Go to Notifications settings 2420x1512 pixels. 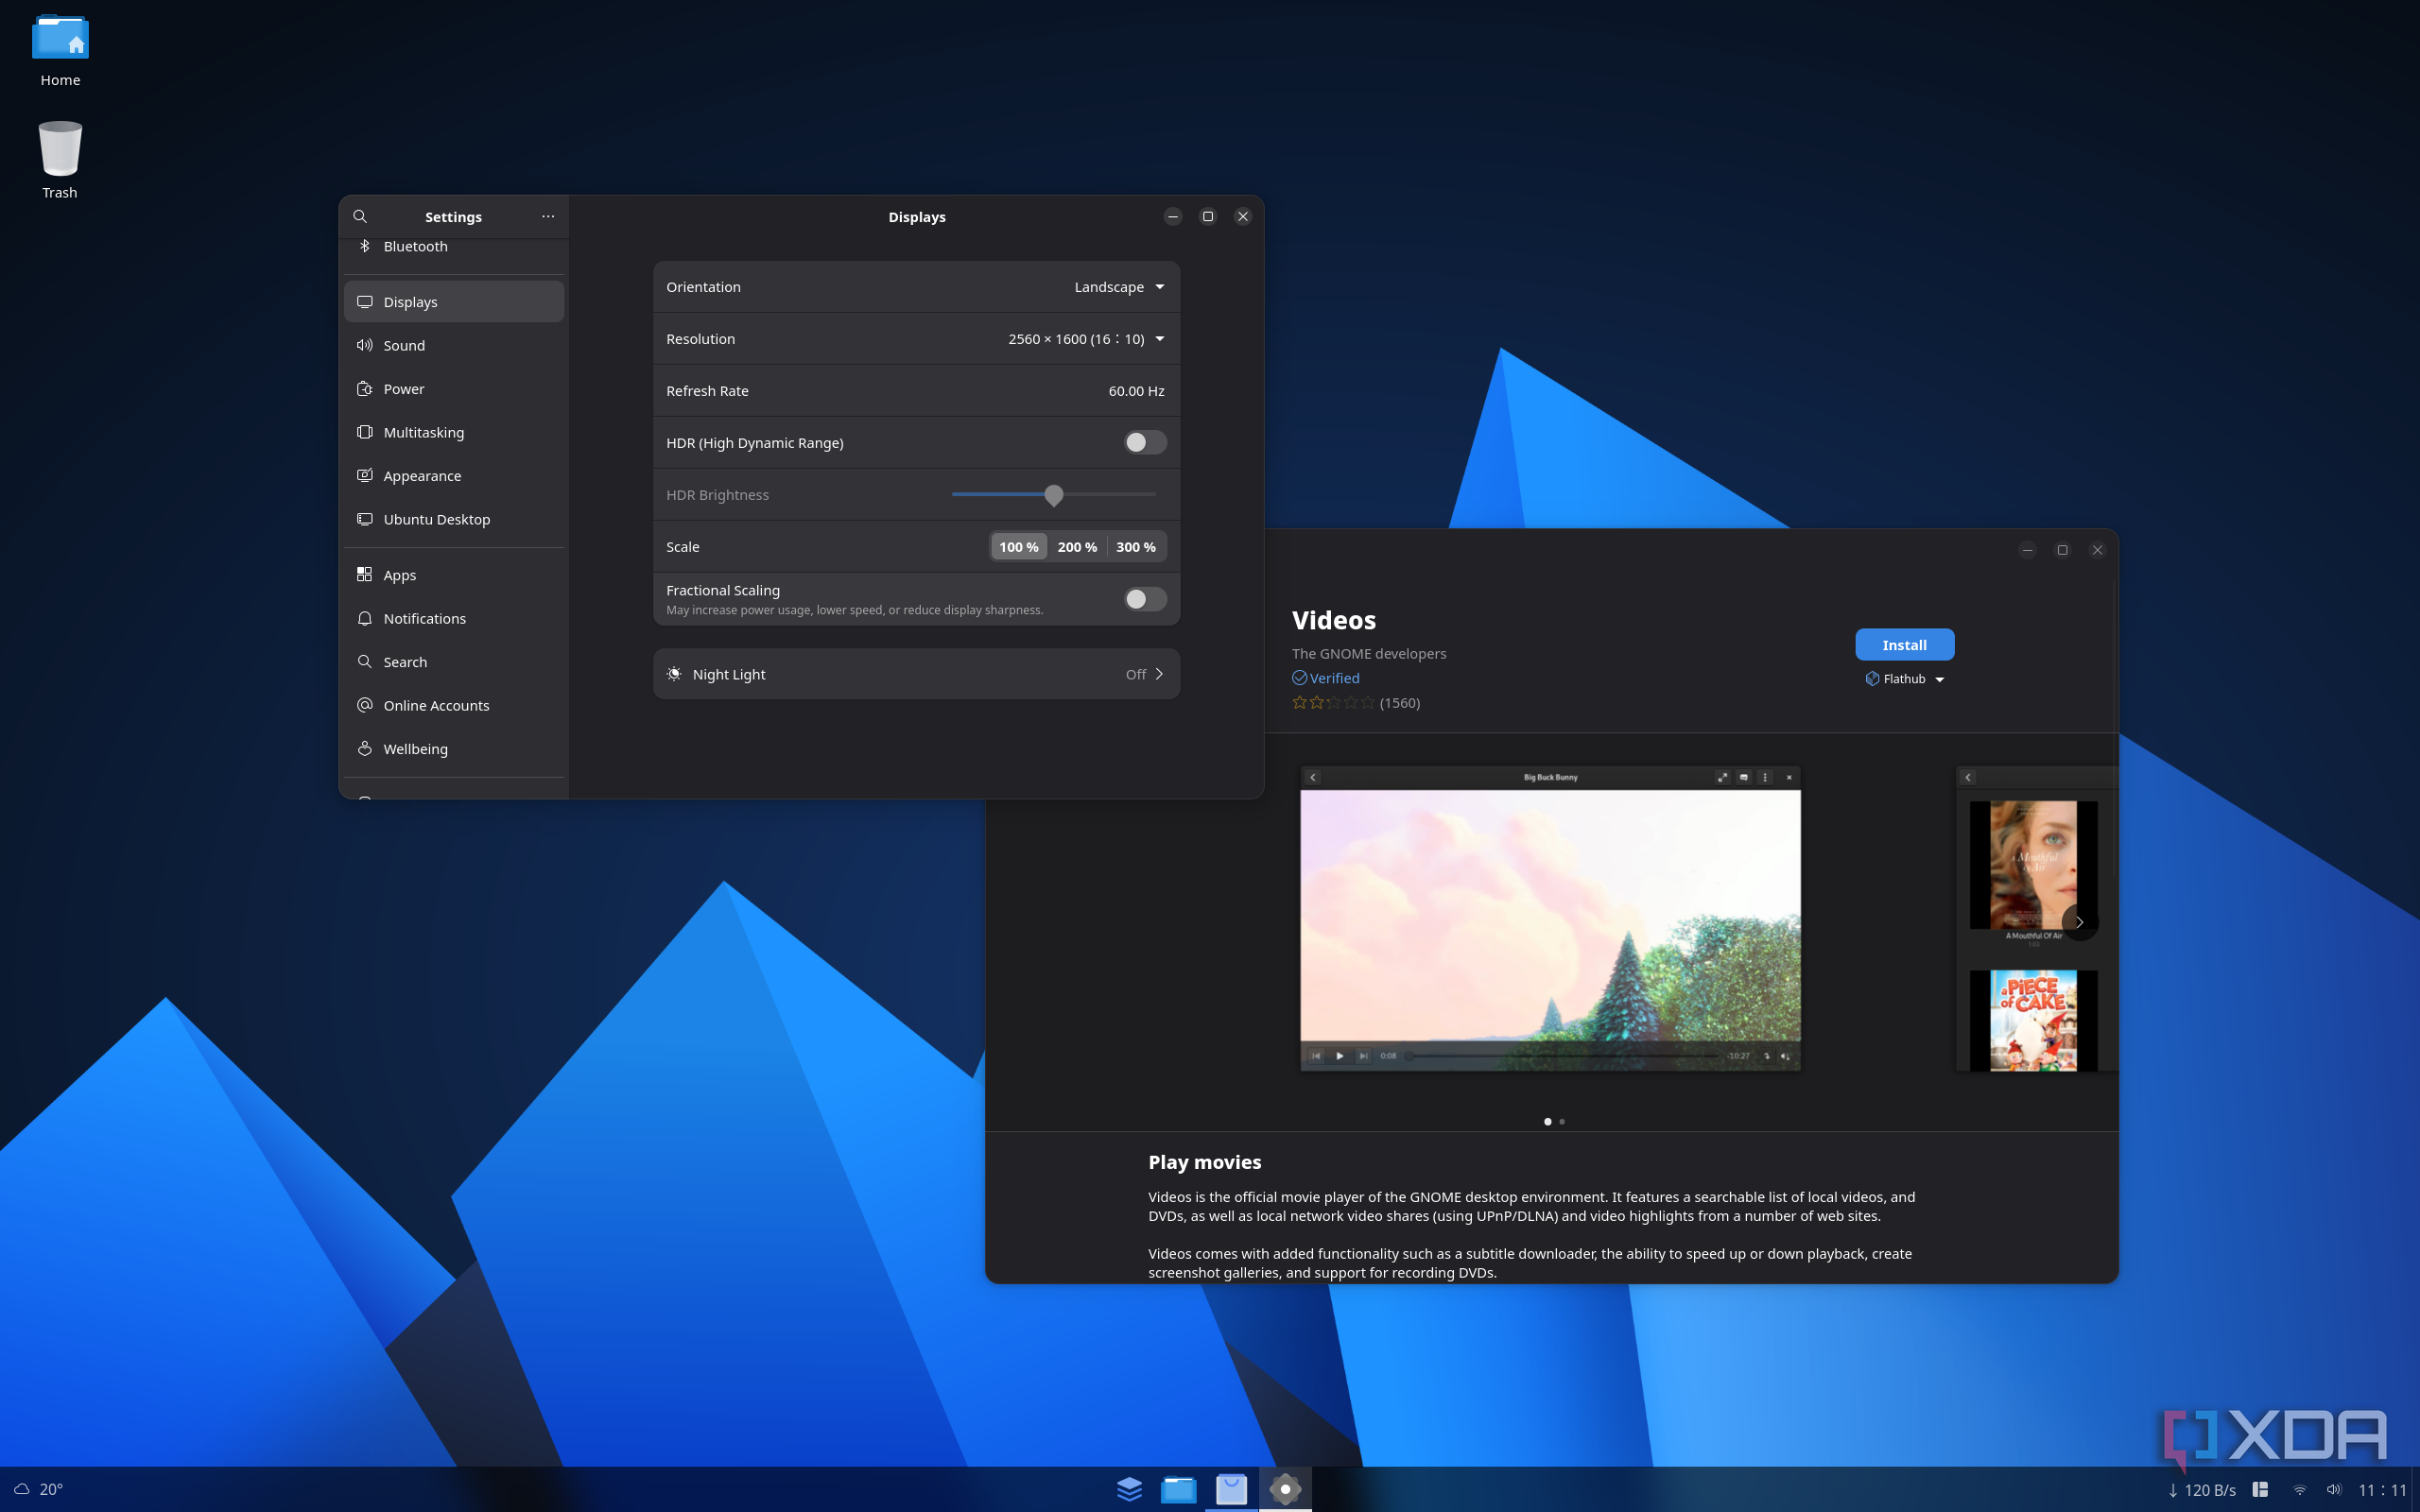424,618
